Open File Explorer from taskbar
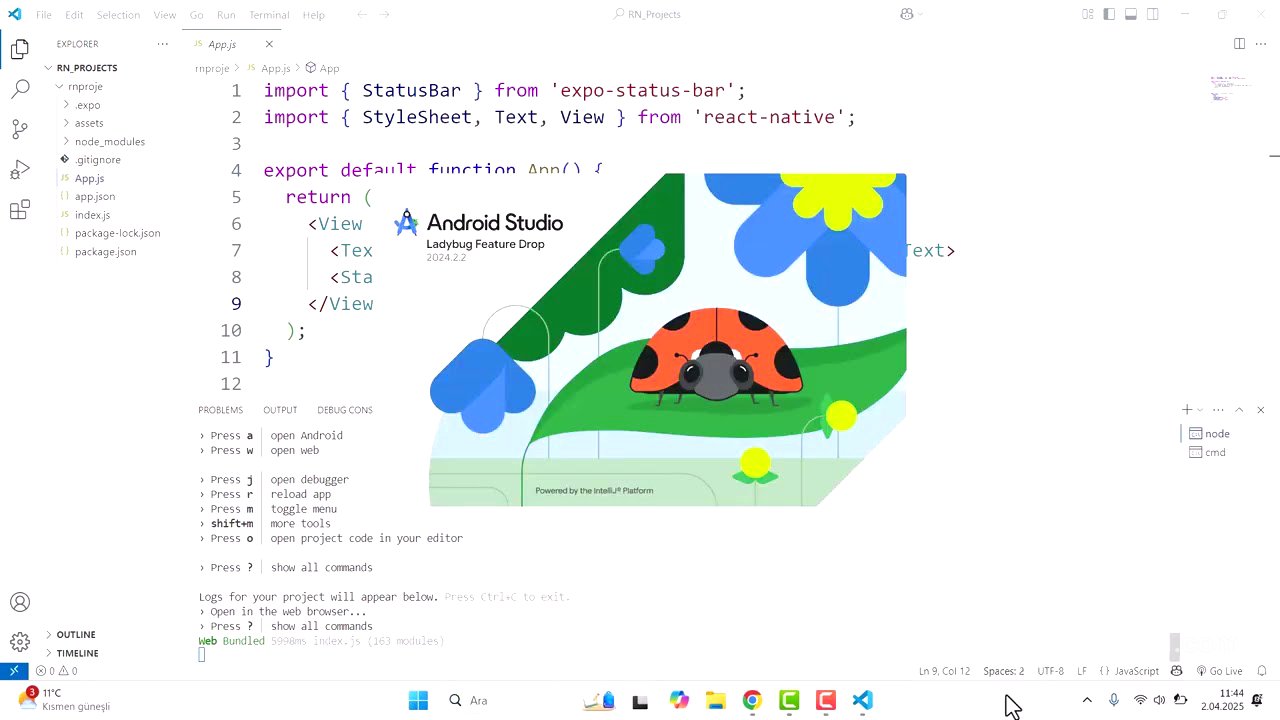Viewport: 1280px width, 720px height. [x=715, y=700]
